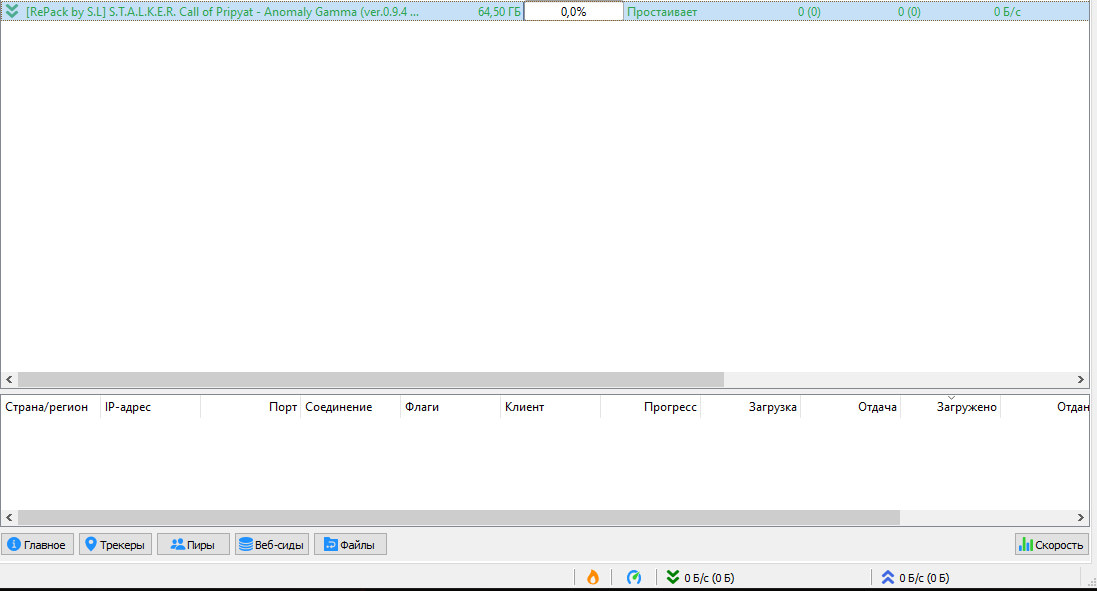Viewport: 1097px width, 591px height.
Task: Toggle alternative speed limits speedometer icon
Action: pos(634,577)
